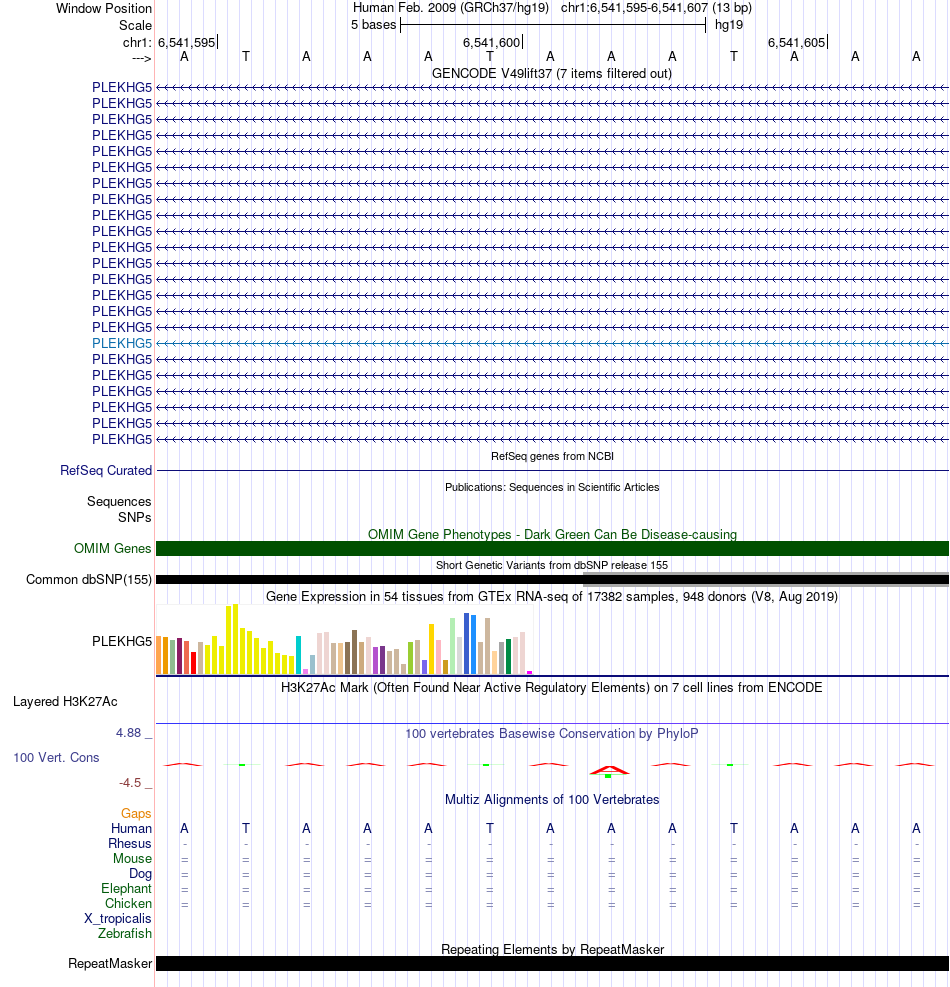Image resolution: width=950 pixels, height=987 pixels.
Task: Click the ---> sequence direction arrow label
Action: pos(142,58)
